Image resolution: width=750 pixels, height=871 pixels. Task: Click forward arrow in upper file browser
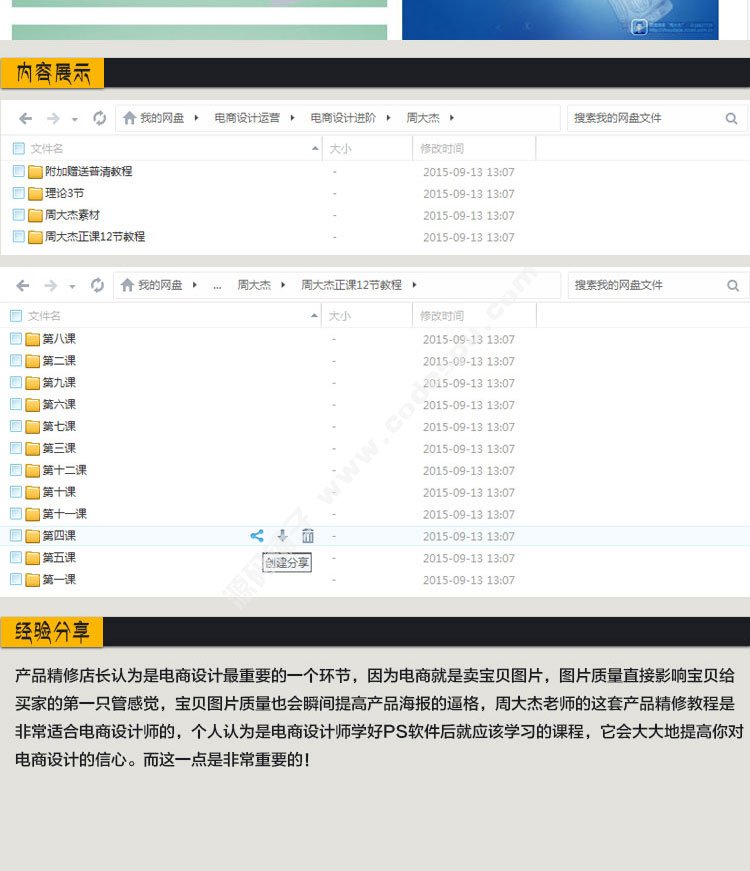click(53, 118)
